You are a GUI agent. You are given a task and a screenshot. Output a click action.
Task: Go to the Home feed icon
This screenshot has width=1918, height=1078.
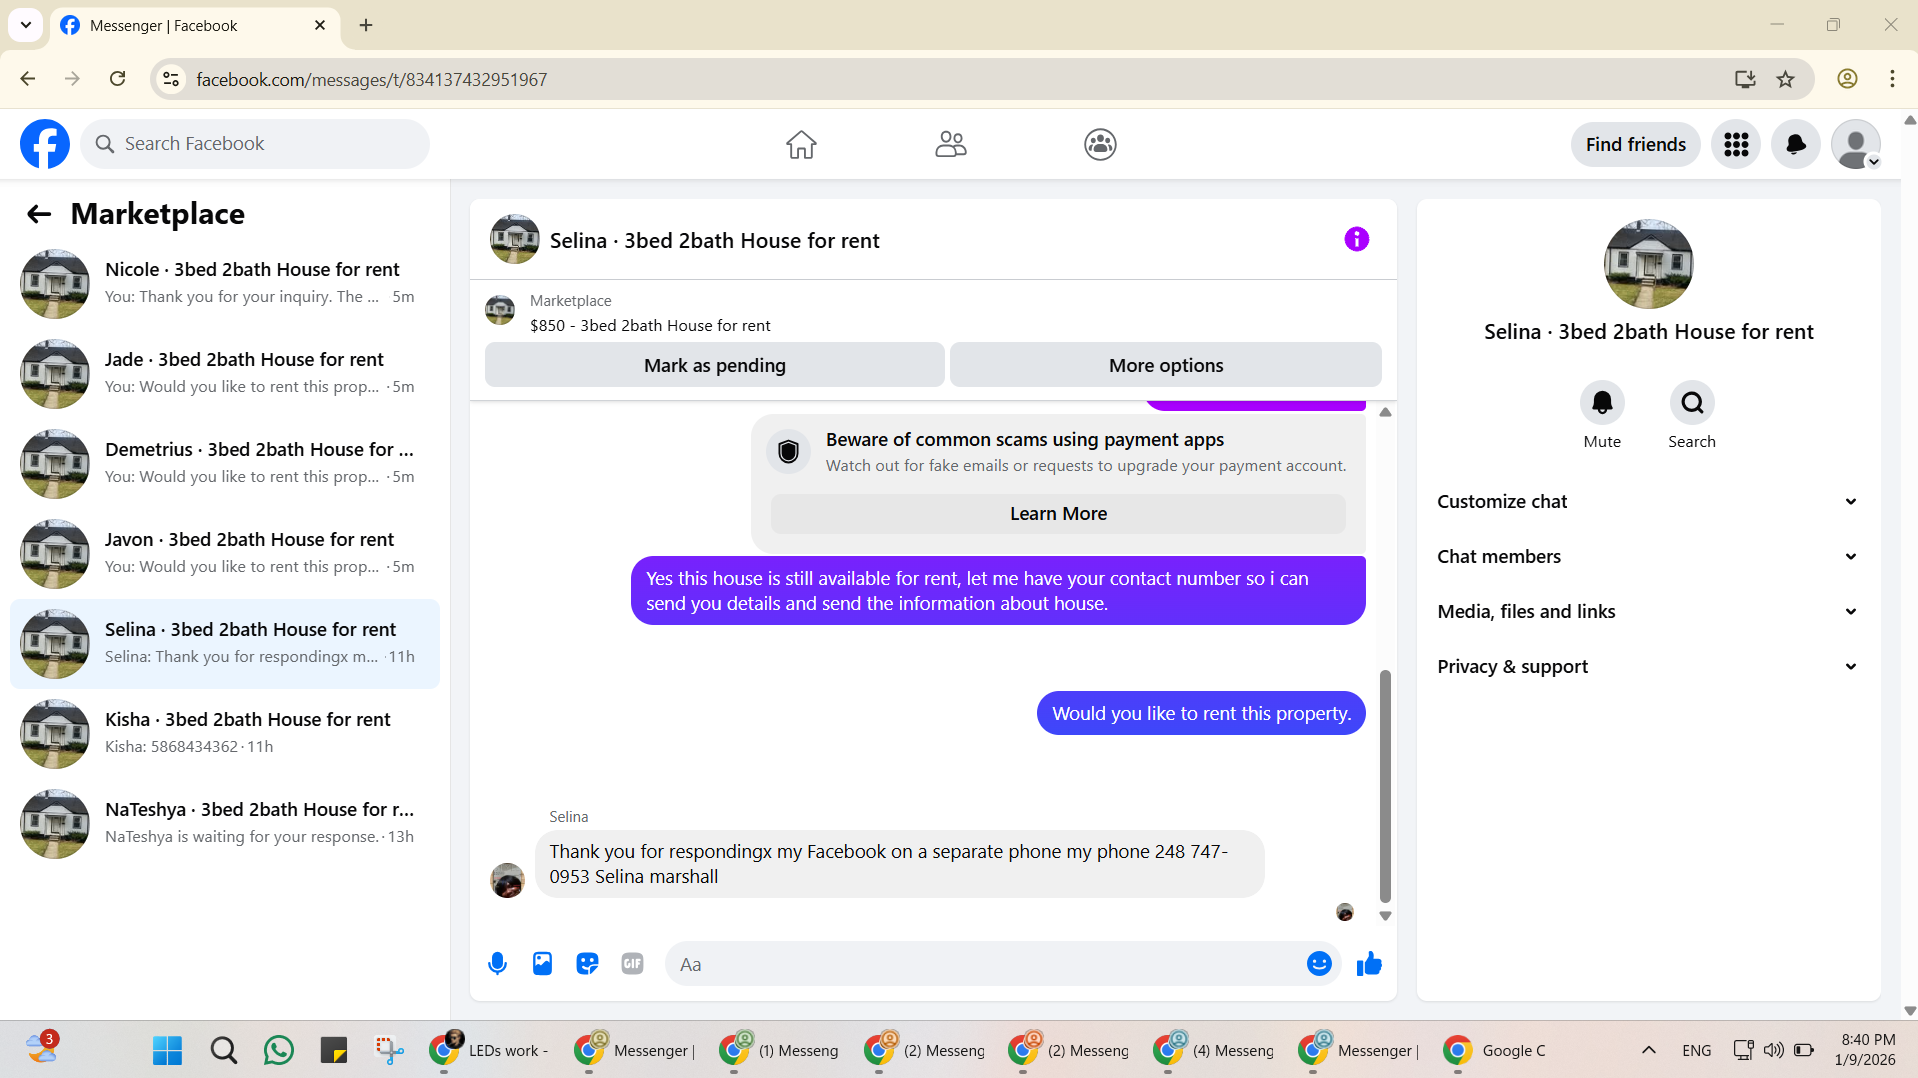point(801,145)
